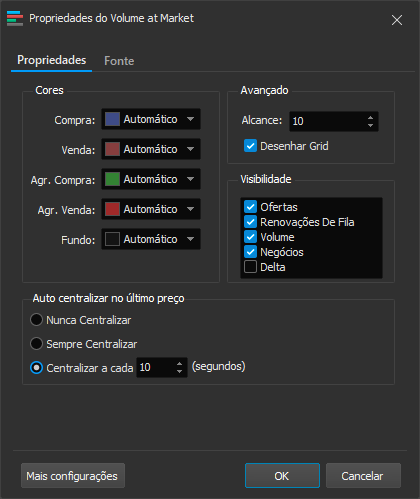Click the Agr. Compra green swatch
This screenshot has width=420, height=499.
pos(112,179)
